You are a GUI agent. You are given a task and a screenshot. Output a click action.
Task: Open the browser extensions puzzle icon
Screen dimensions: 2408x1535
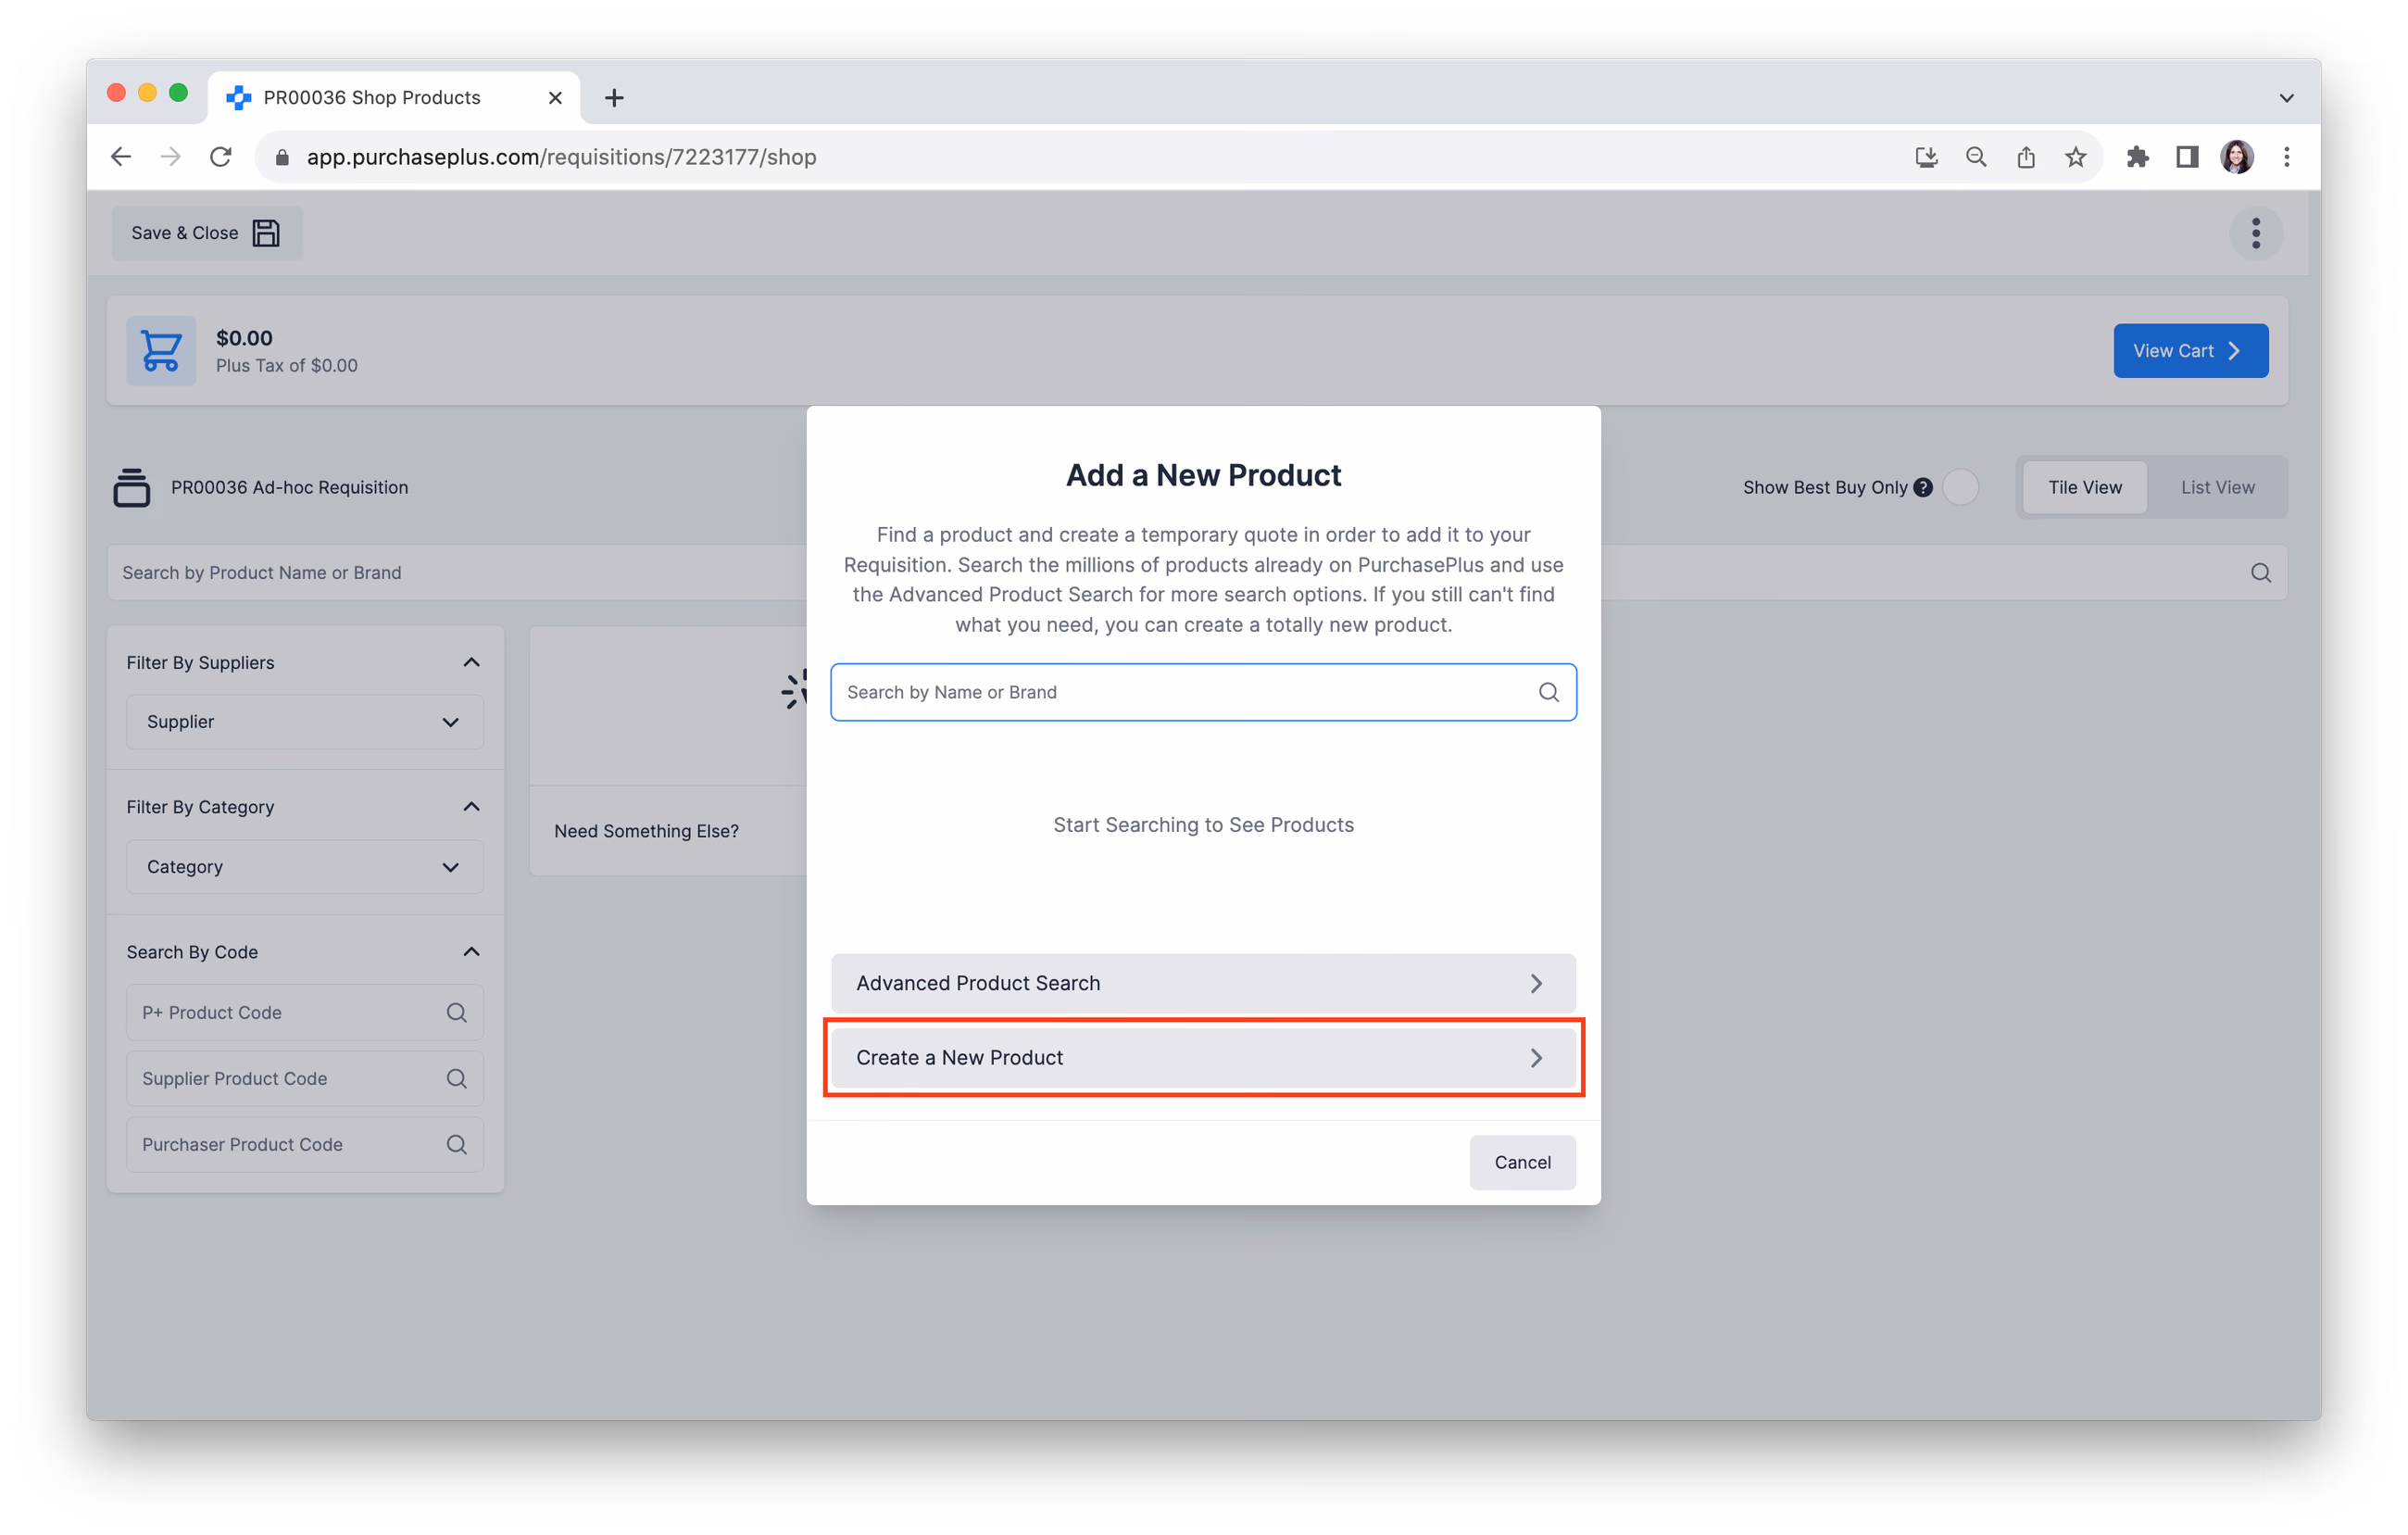tap(2137, 157)
